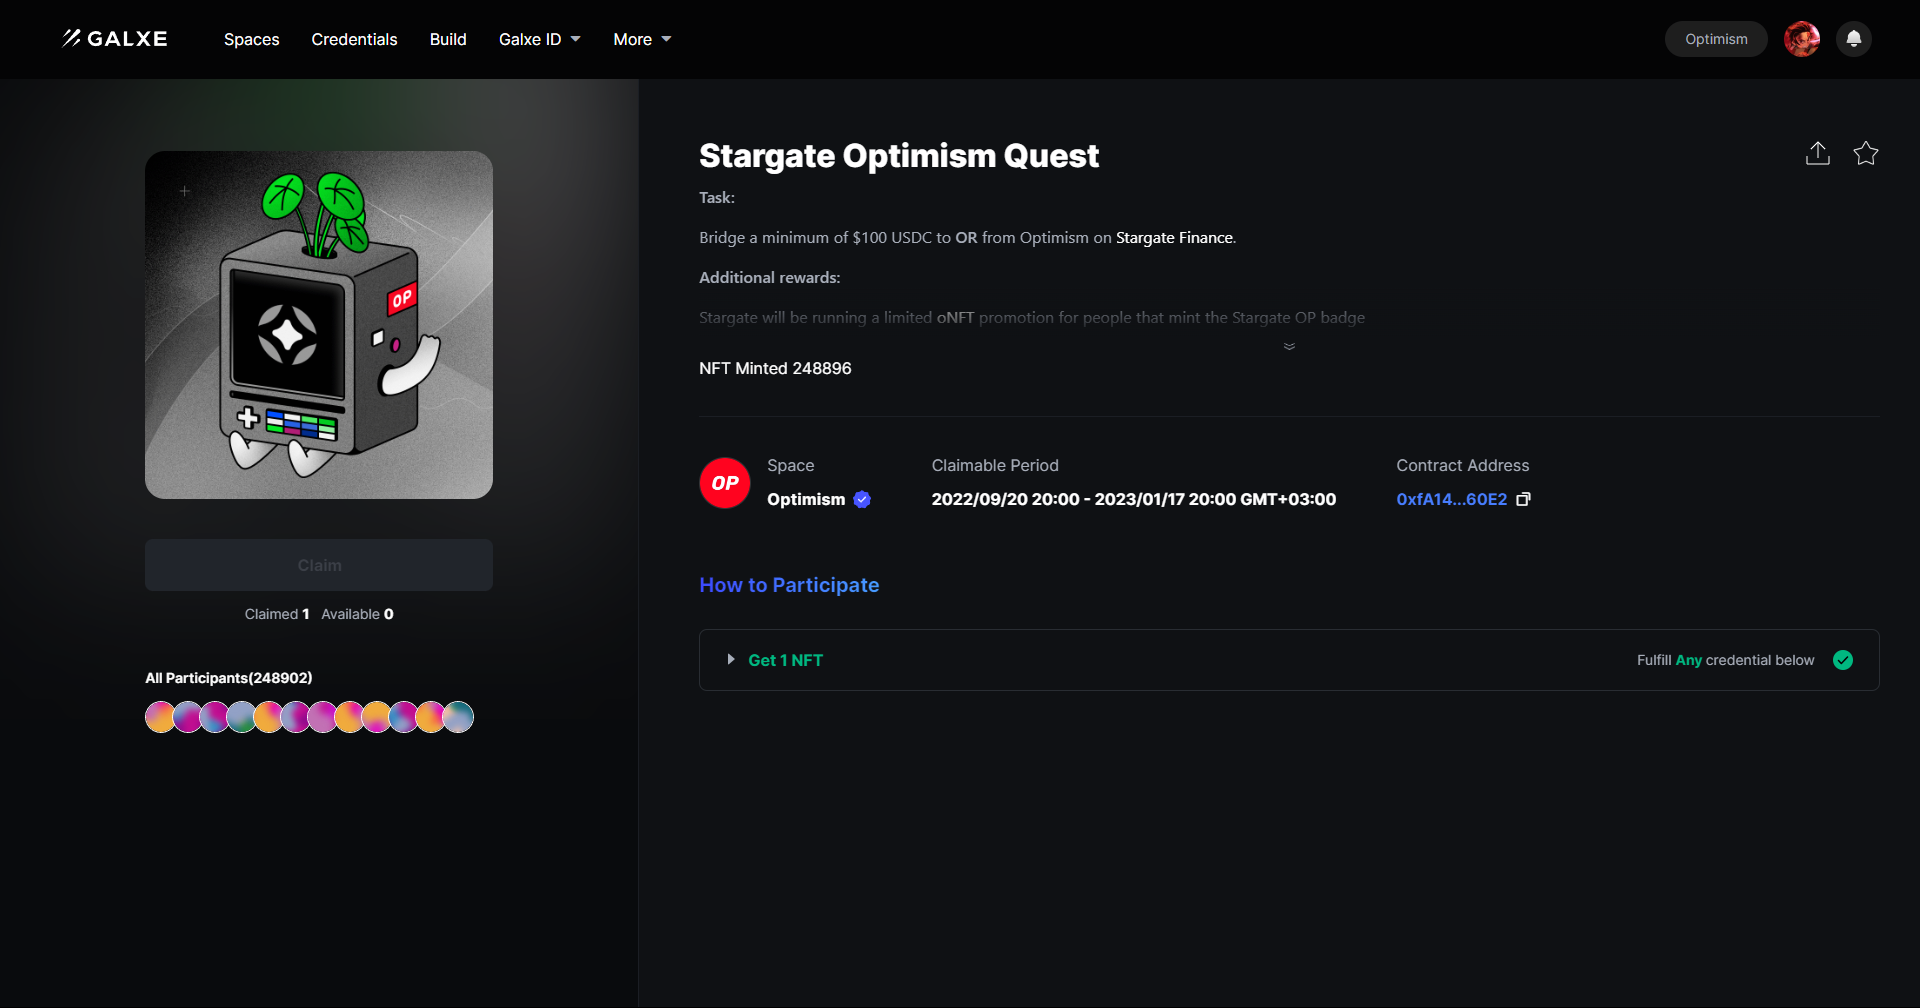The height and width of the screenshot is (1008, 1920).
Task: Click the NFT Minted 248896 text
Action: (775, 368)
